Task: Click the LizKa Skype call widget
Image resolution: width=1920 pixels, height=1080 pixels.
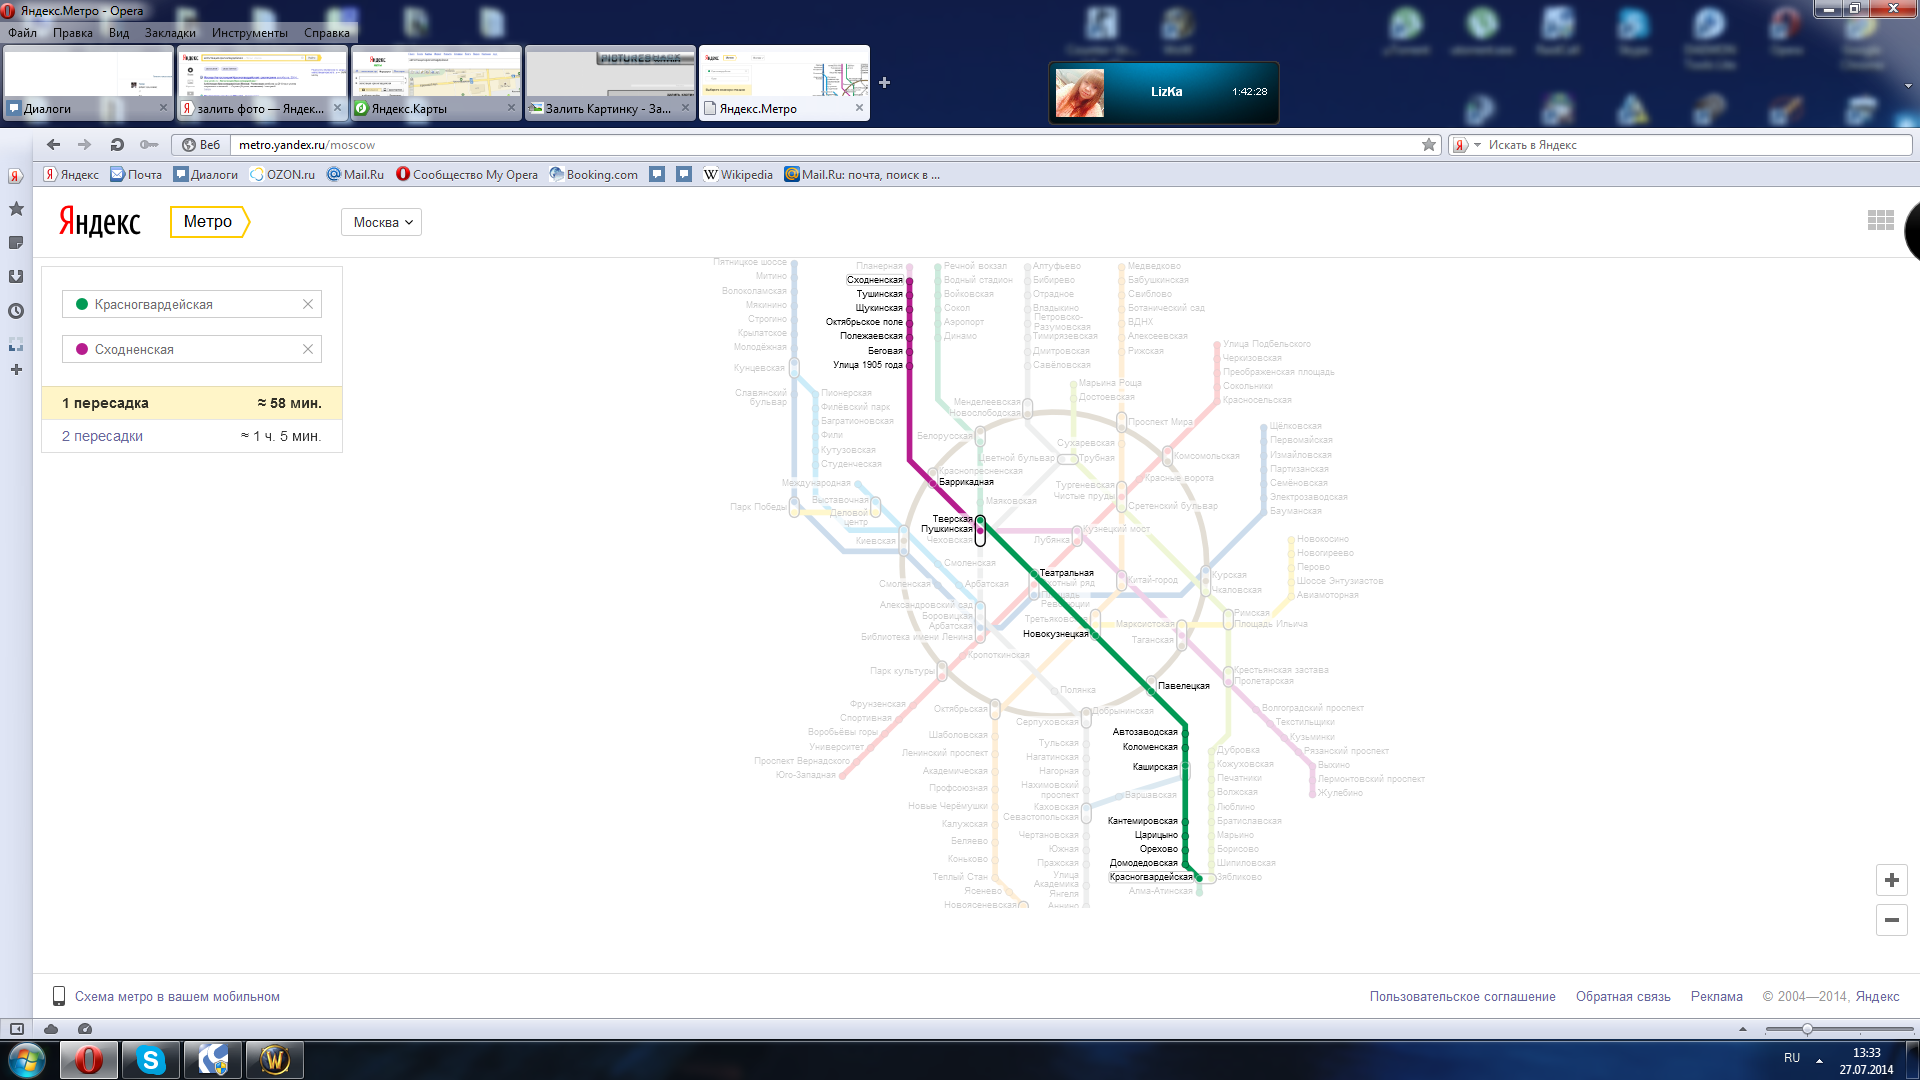Action: point(1164,92)
